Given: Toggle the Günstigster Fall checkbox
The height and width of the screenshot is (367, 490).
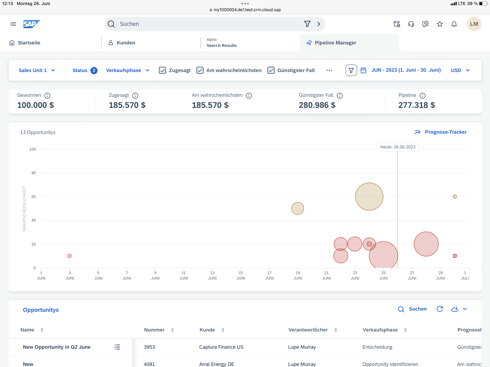Looking at the screenshot, I should pyautogui.click(x=271, y=70).
